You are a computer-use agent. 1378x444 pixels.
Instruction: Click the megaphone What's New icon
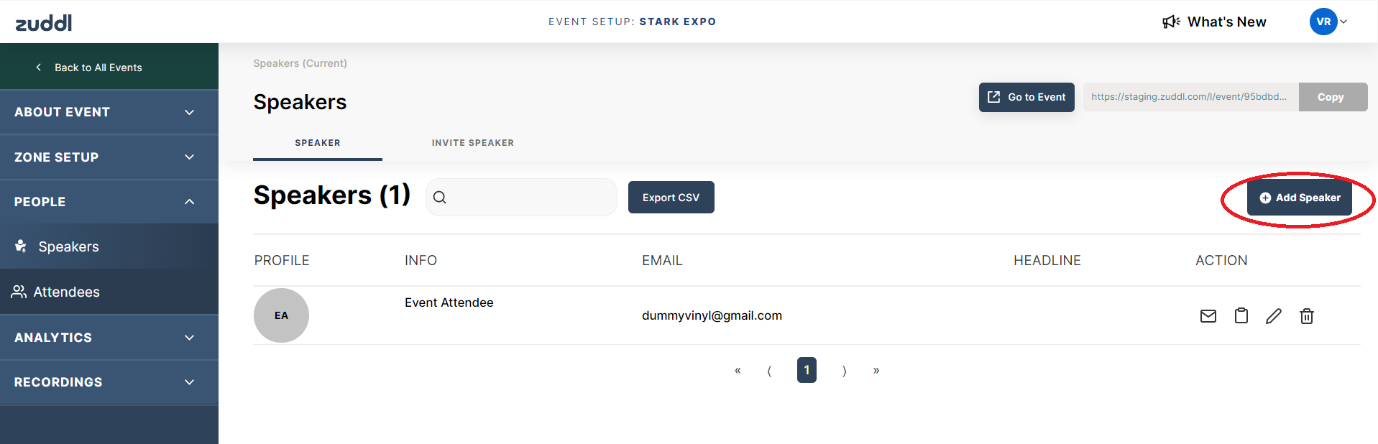[1171, 22]
